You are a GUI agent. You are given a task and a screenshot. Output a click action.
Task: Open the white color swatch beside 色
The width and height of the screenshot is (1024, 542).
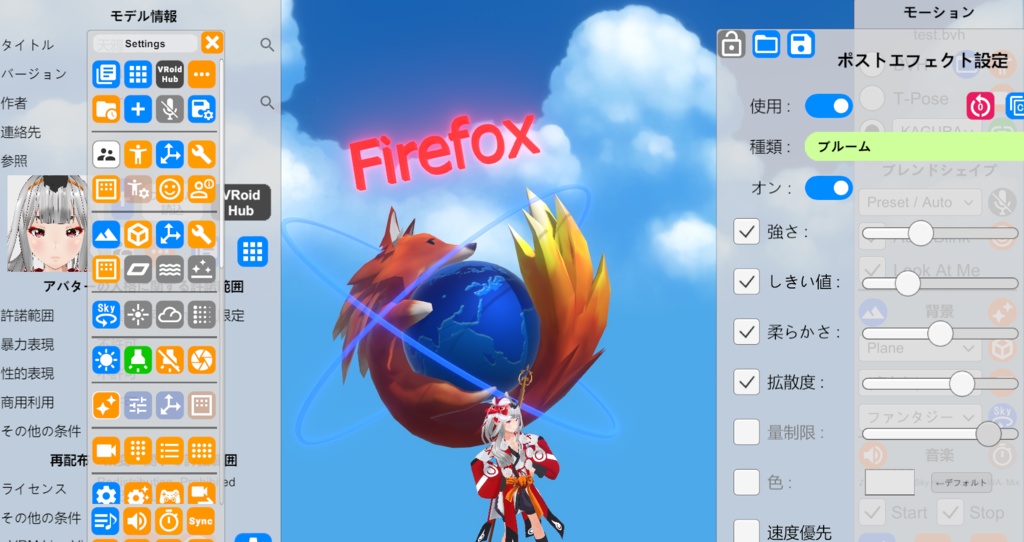(x=889, y=483)
